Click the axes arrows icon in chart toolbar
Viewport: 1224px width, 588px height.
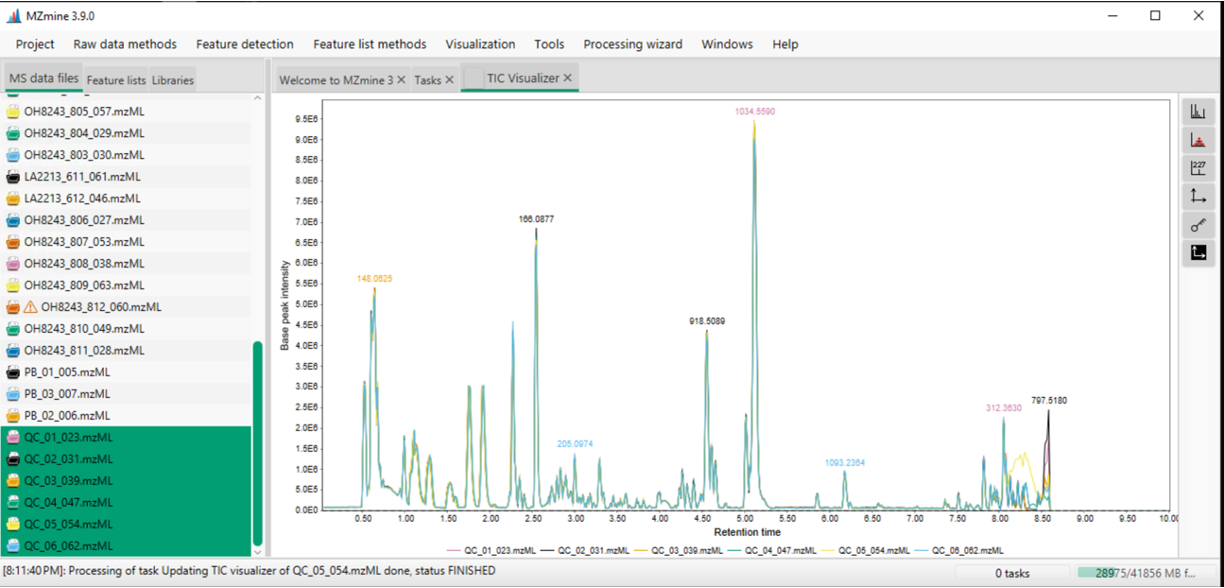pos(1198,196)
